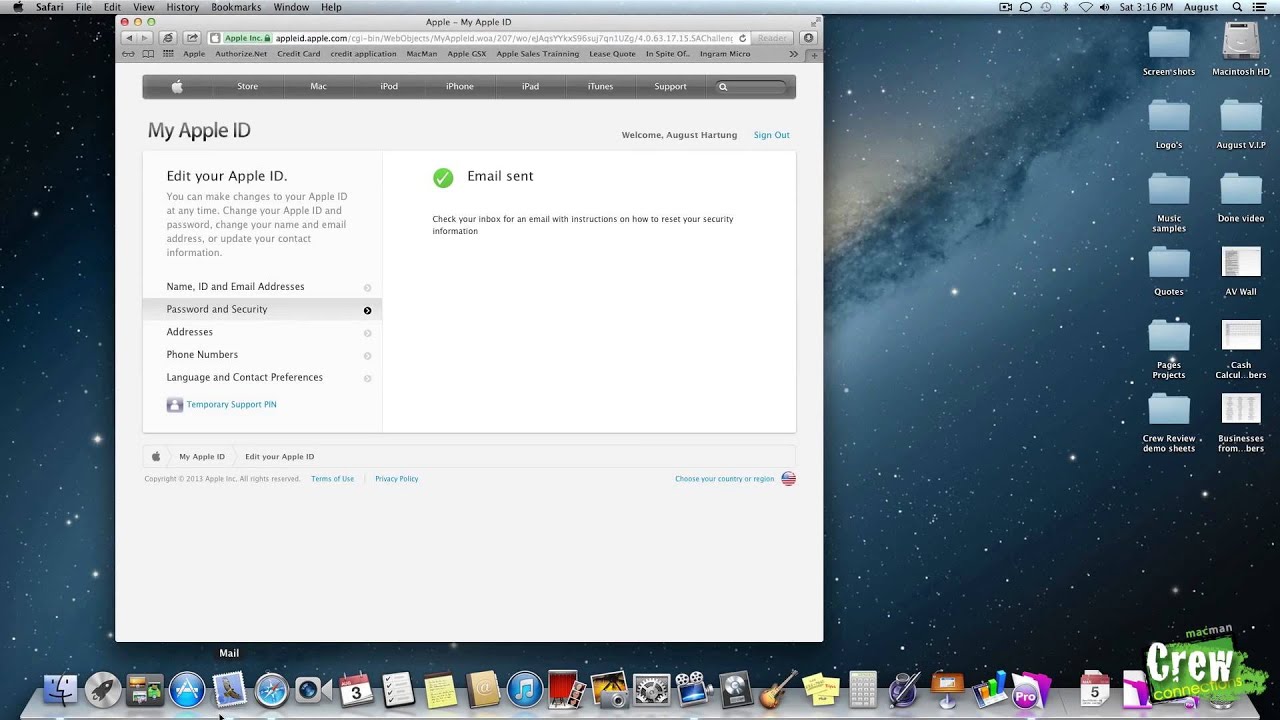Open Calendar icon in the Dock
1280x720 pixels.
point(356,690)
